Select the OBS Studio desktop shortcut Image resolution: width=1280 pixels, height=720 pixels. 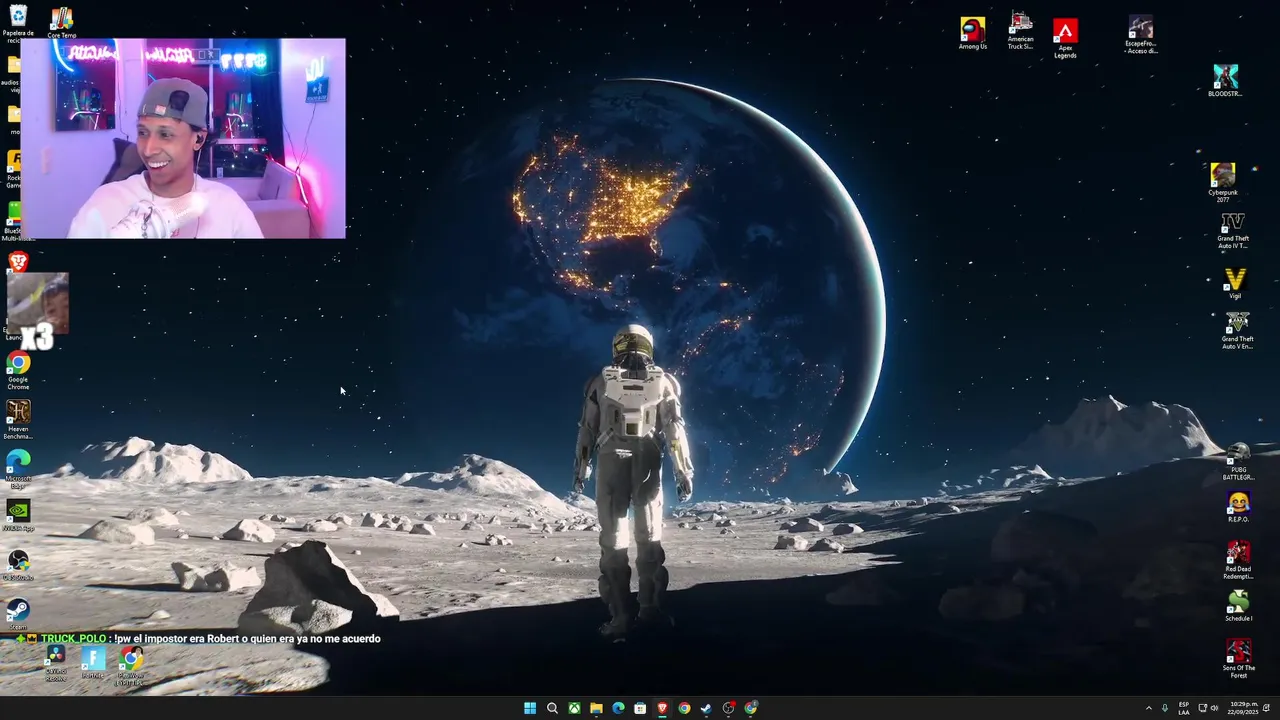click(x=18, y=565)
